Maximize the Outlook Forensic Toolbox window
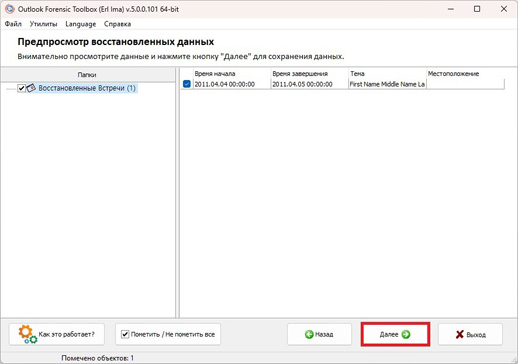Image resolution: width=518 pixels, height=364 pixels. 477,9
